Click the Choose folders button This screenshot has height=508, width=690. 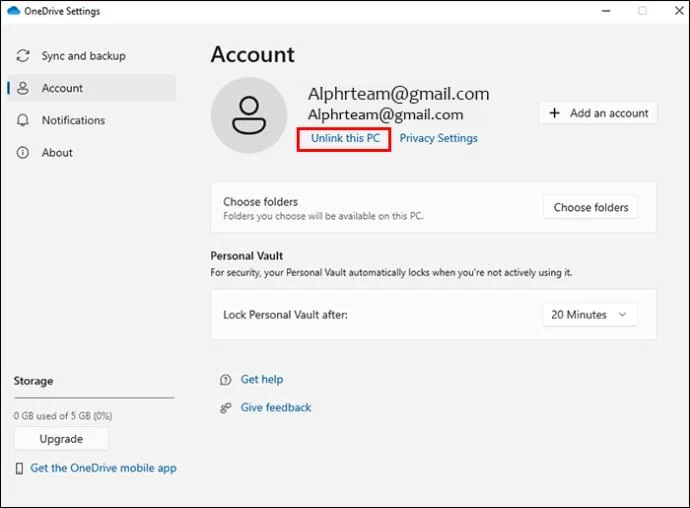coord(591,207)
